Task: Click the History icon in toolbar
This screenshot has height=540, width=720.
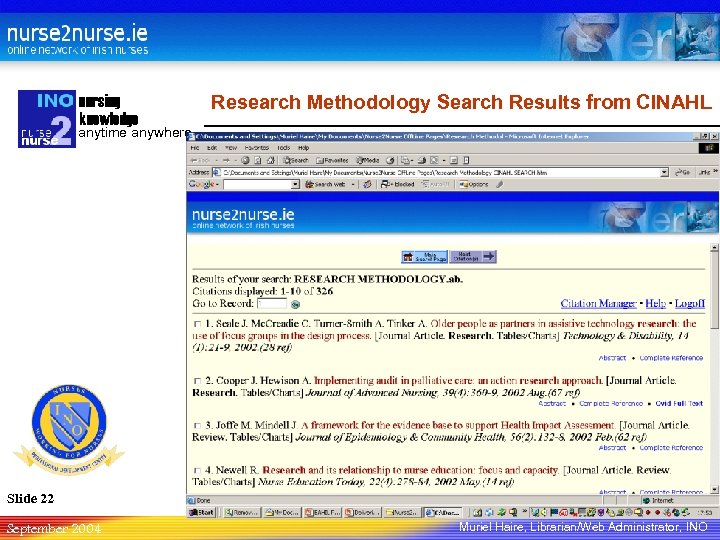Action: pos(390,160)
